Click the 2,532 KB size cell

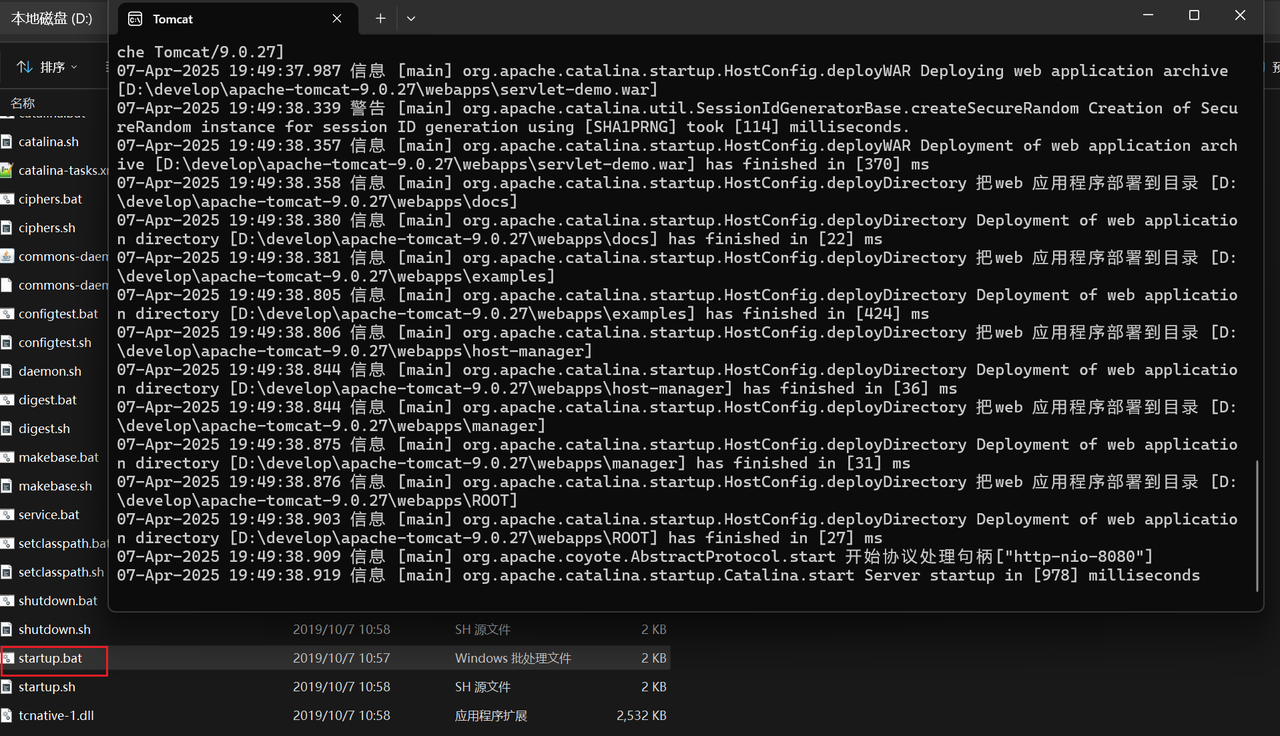coord(642,716)
